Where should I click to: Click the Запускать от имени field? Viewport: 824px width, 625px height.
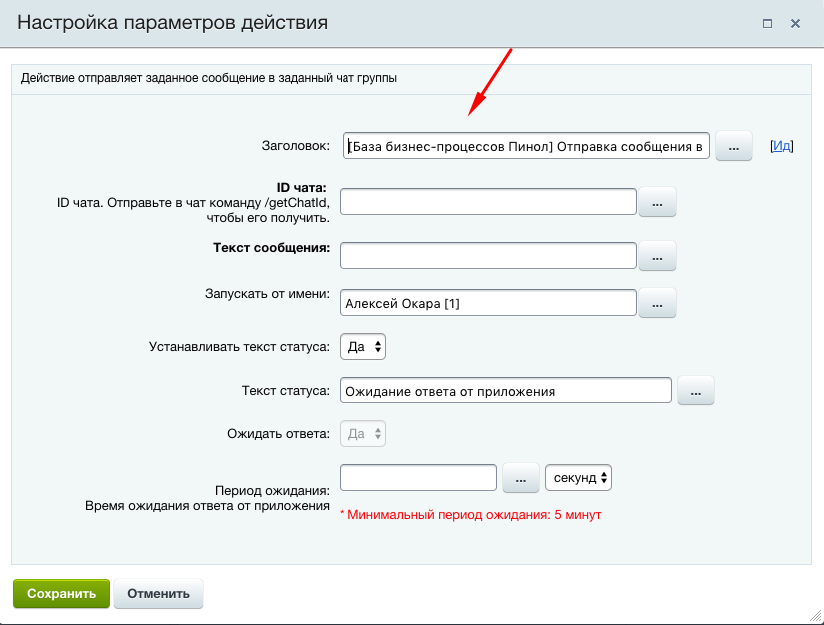pos(488,302)
